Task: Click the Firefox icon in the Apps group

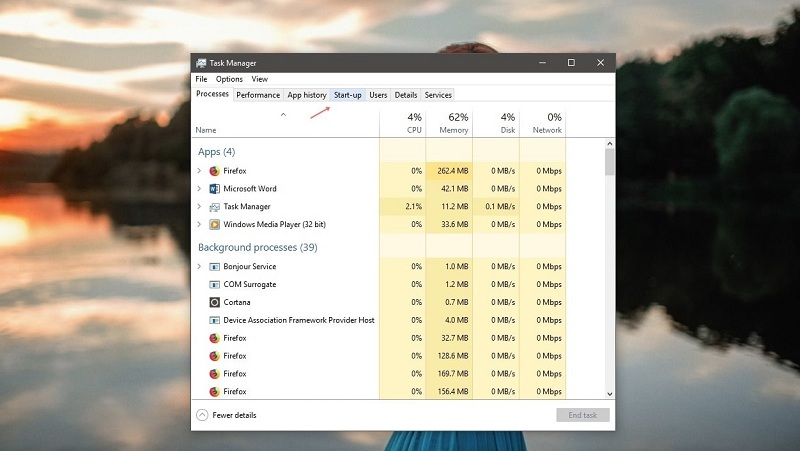Action: [x=214, y=171]
